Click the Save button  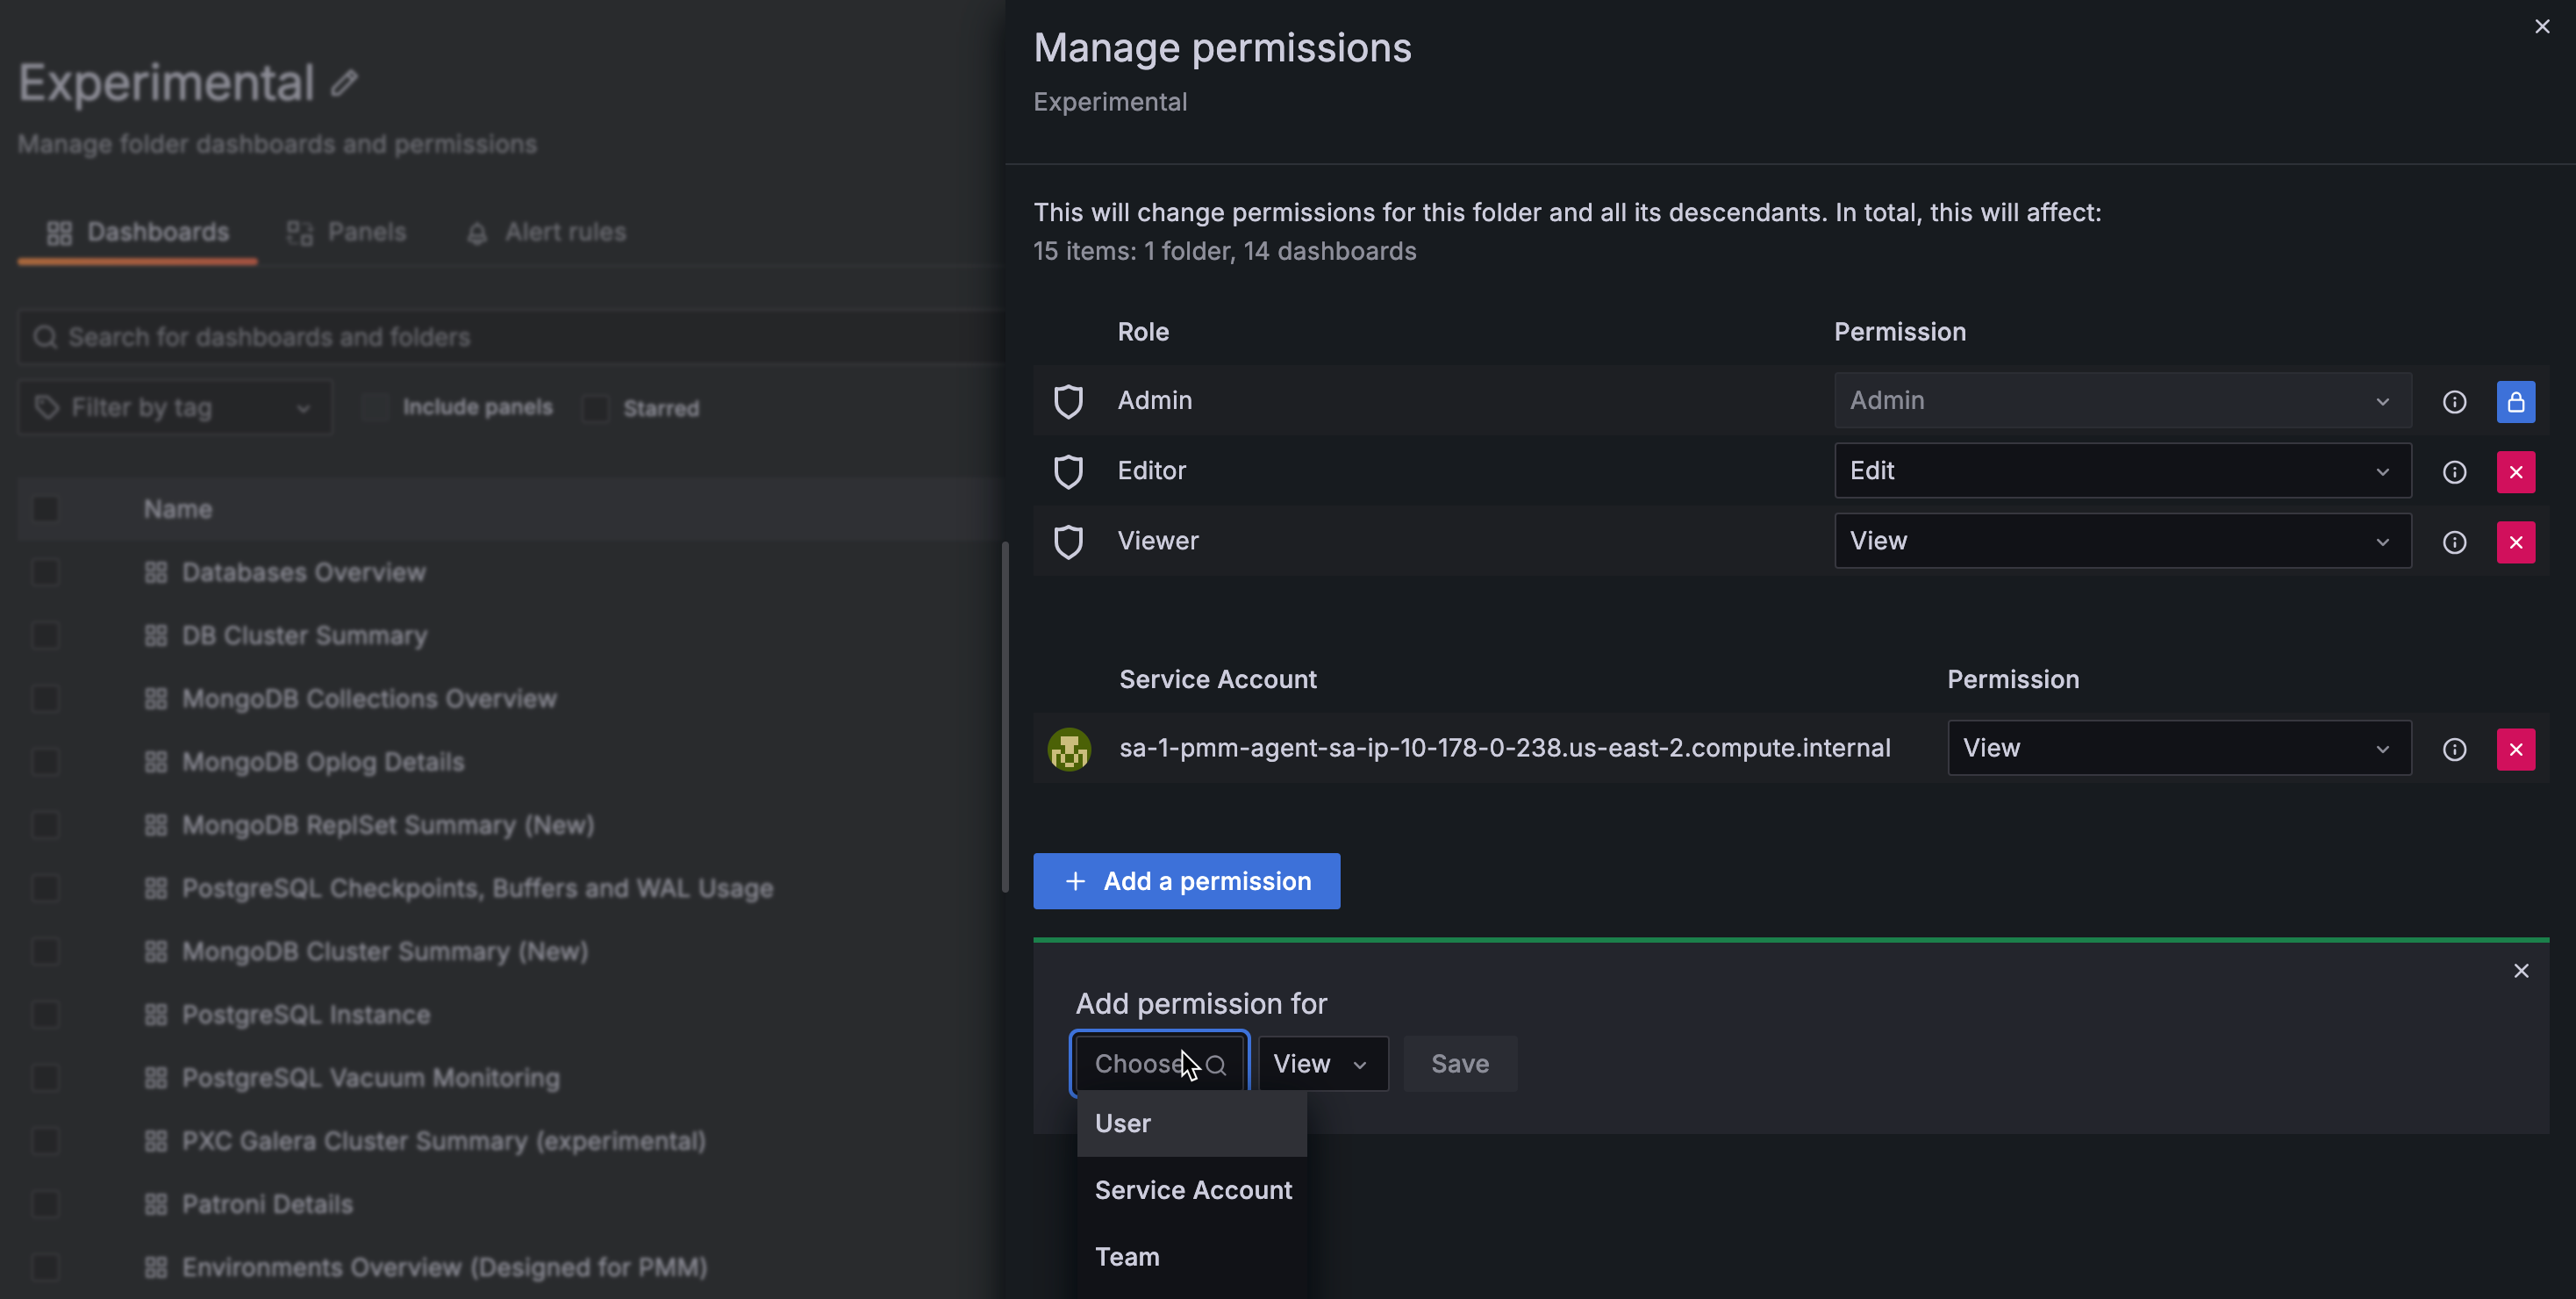pyautogui.click(x=1459, y=1064)
